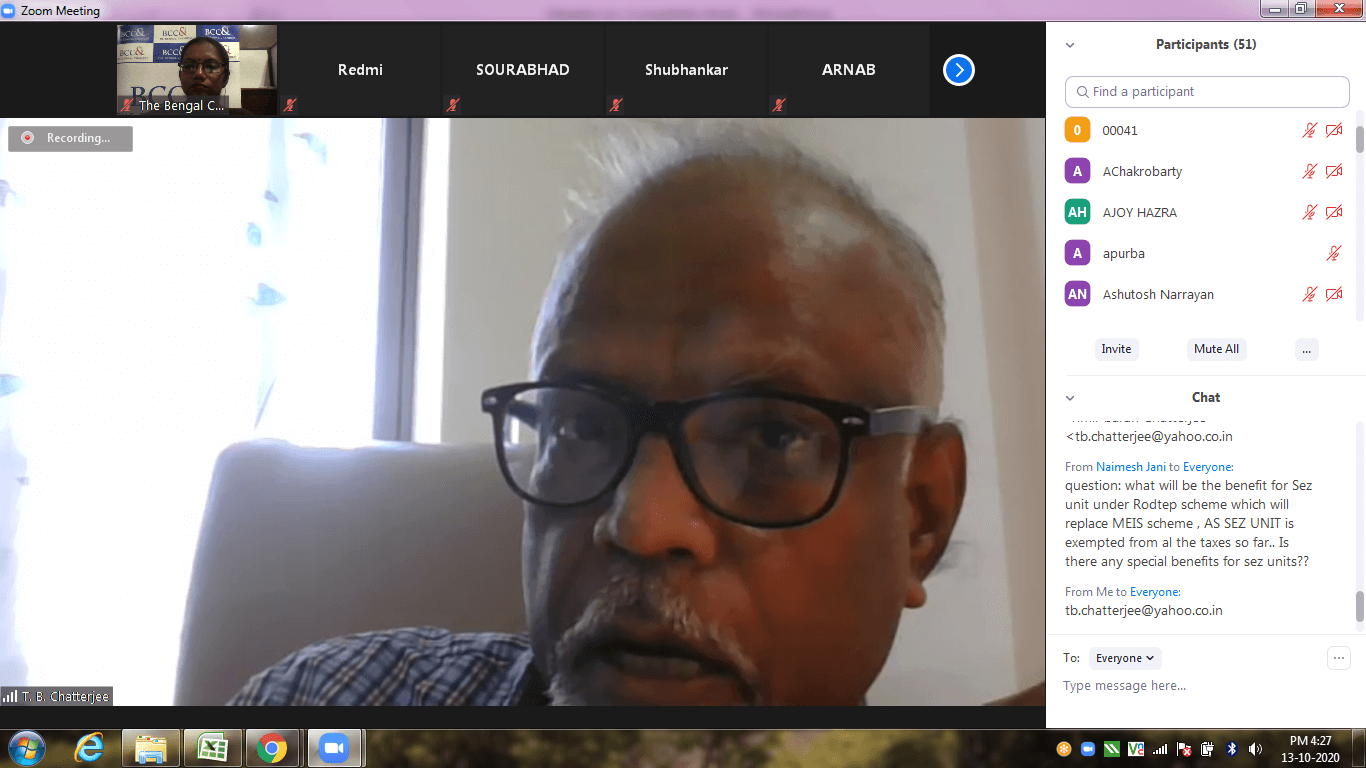Collapse the Participants panel chevron

[1070, 45]
